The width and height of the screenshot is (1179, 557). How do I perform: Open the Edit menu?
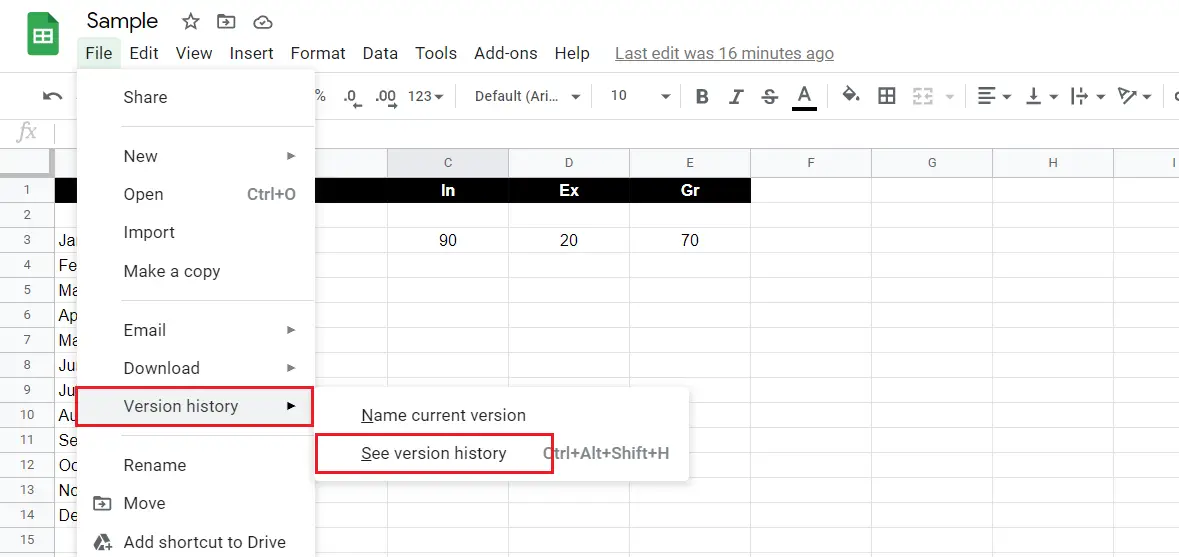click(144, 53)
